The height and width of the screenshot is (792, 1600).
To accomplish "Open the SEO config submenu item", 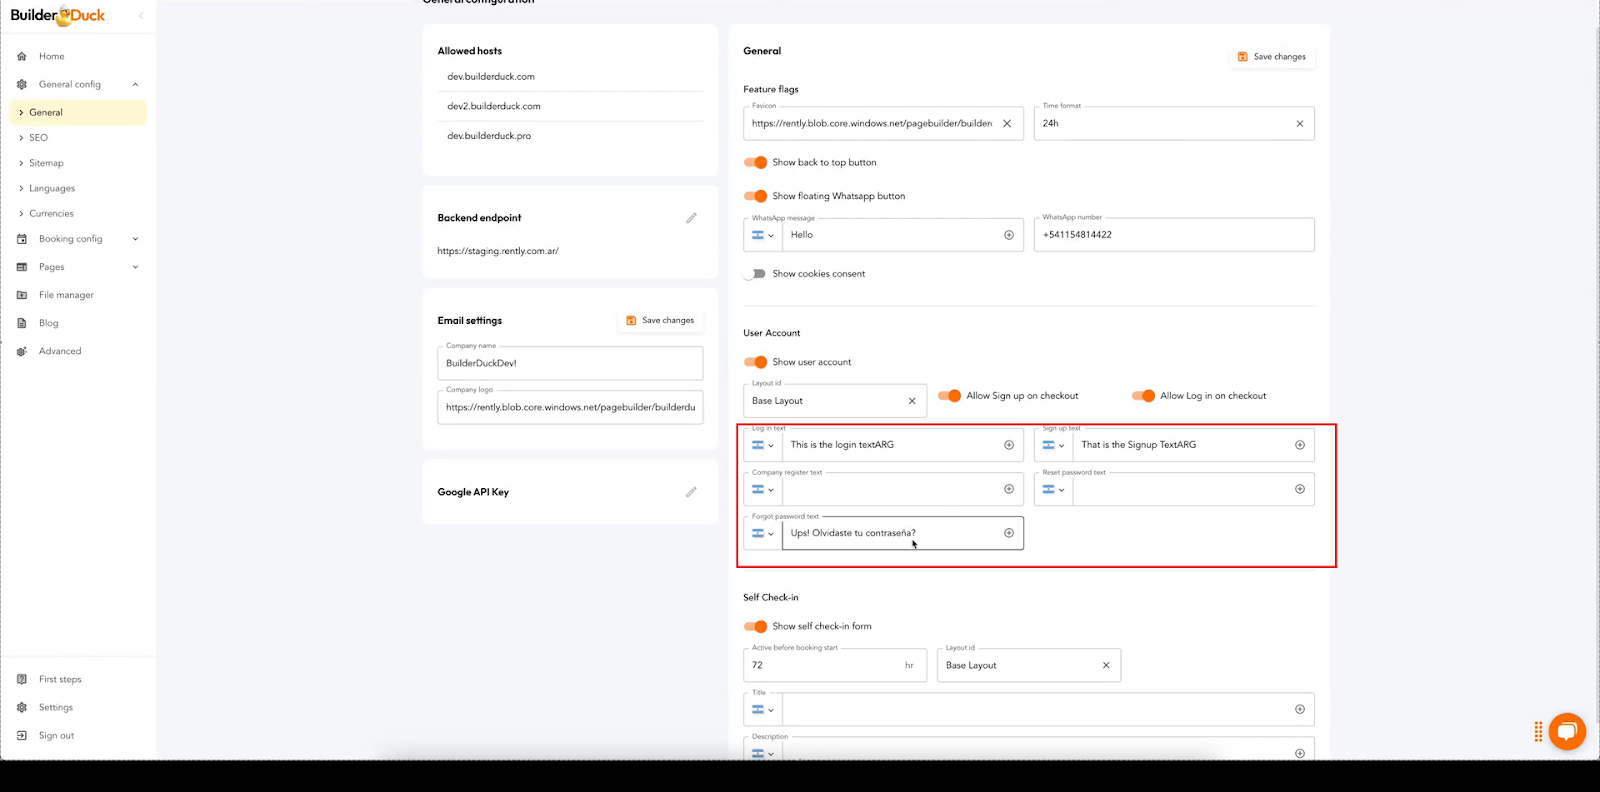I will click(x=39, y=138).
